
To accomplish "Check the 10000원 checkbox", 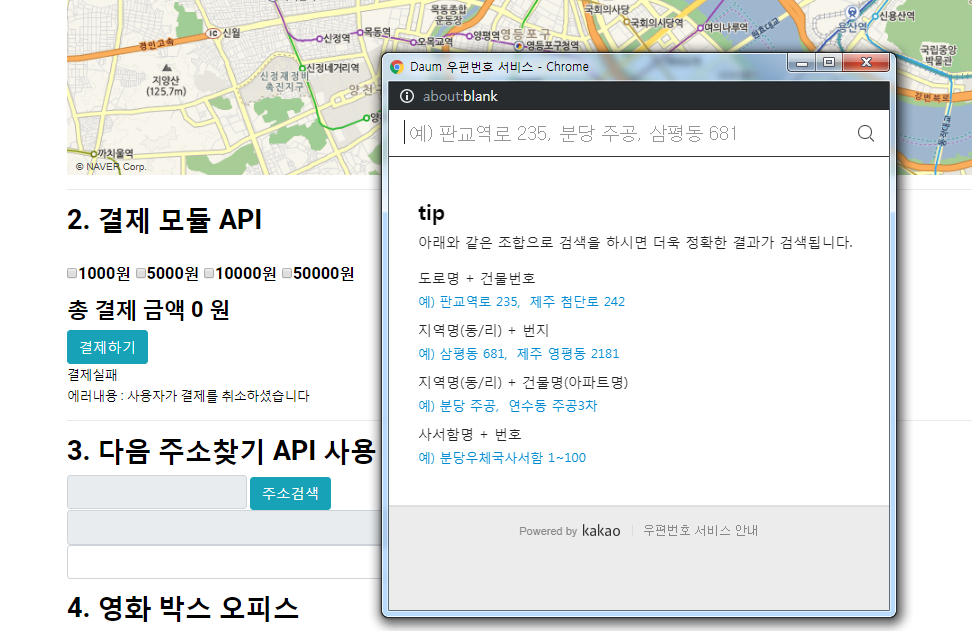I will click(x=209, y=273).
